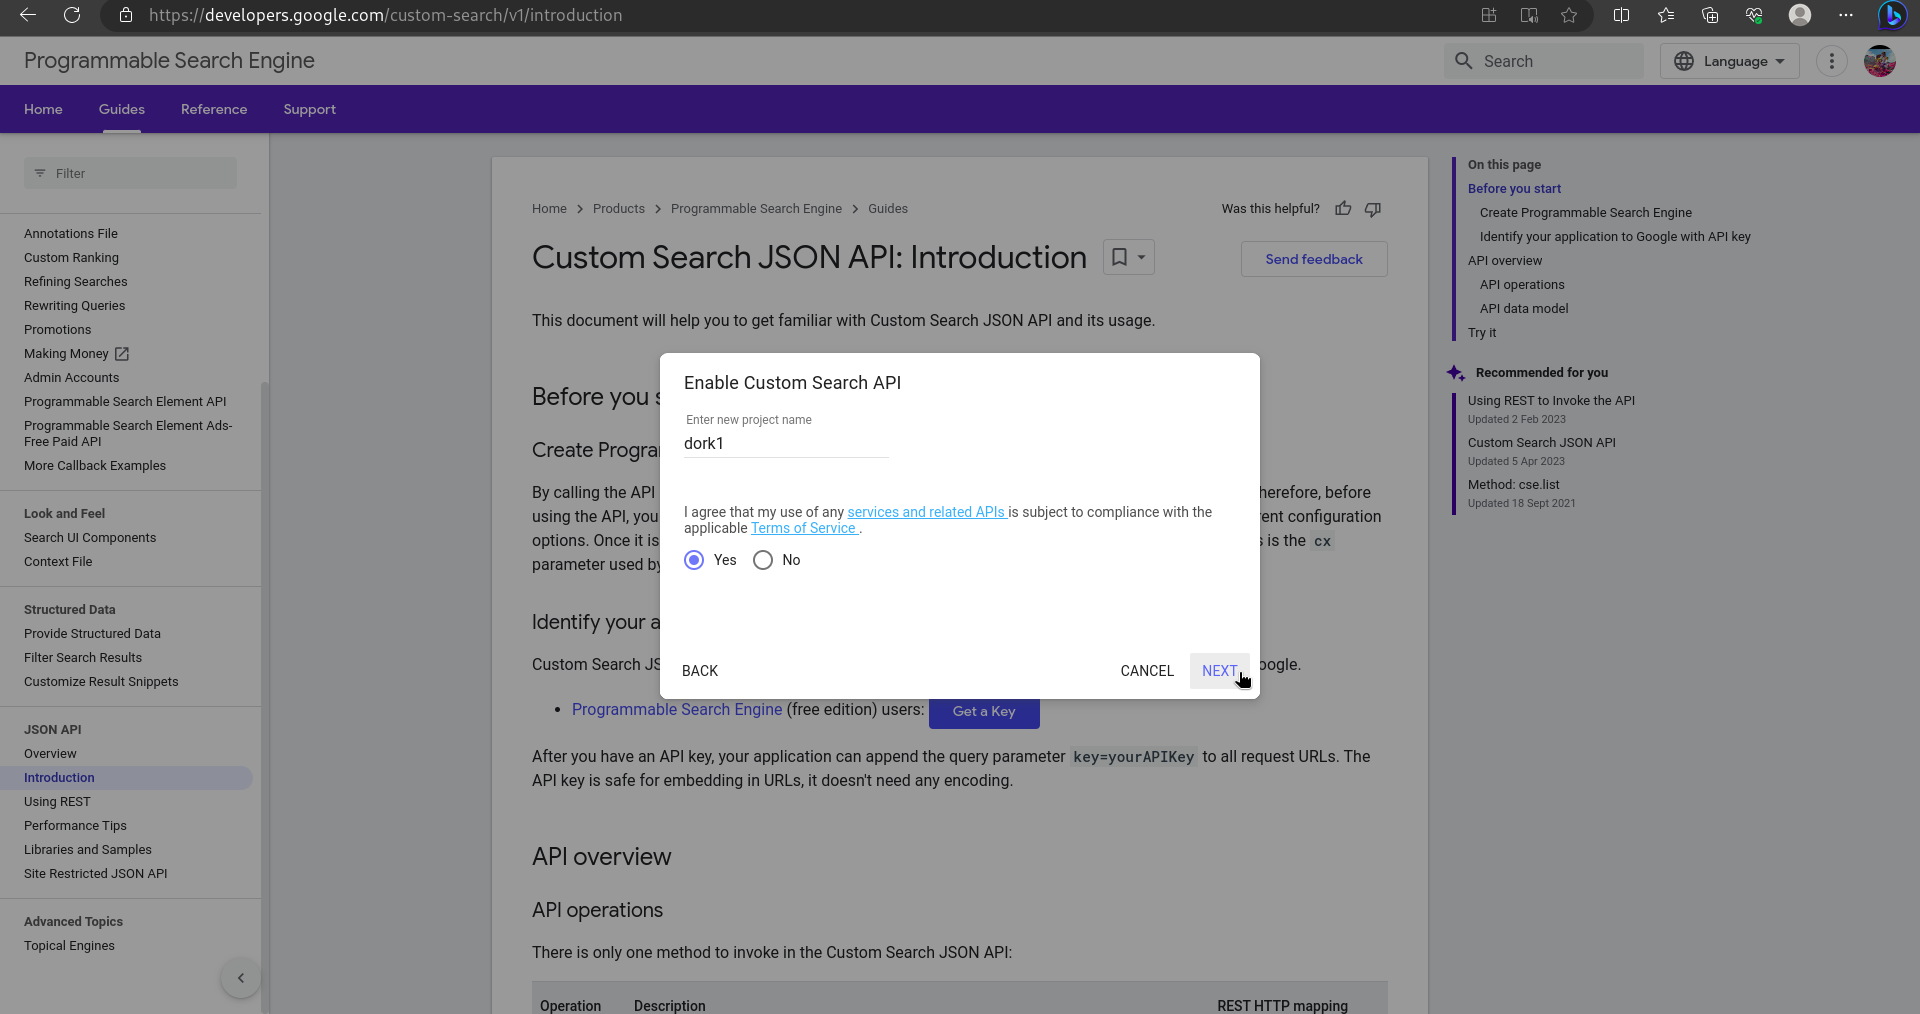This screenshot has height=1014, width=1920.
Task: Add page to favorites star icon
Action: pyautogui.click(x=1569, y=15)
